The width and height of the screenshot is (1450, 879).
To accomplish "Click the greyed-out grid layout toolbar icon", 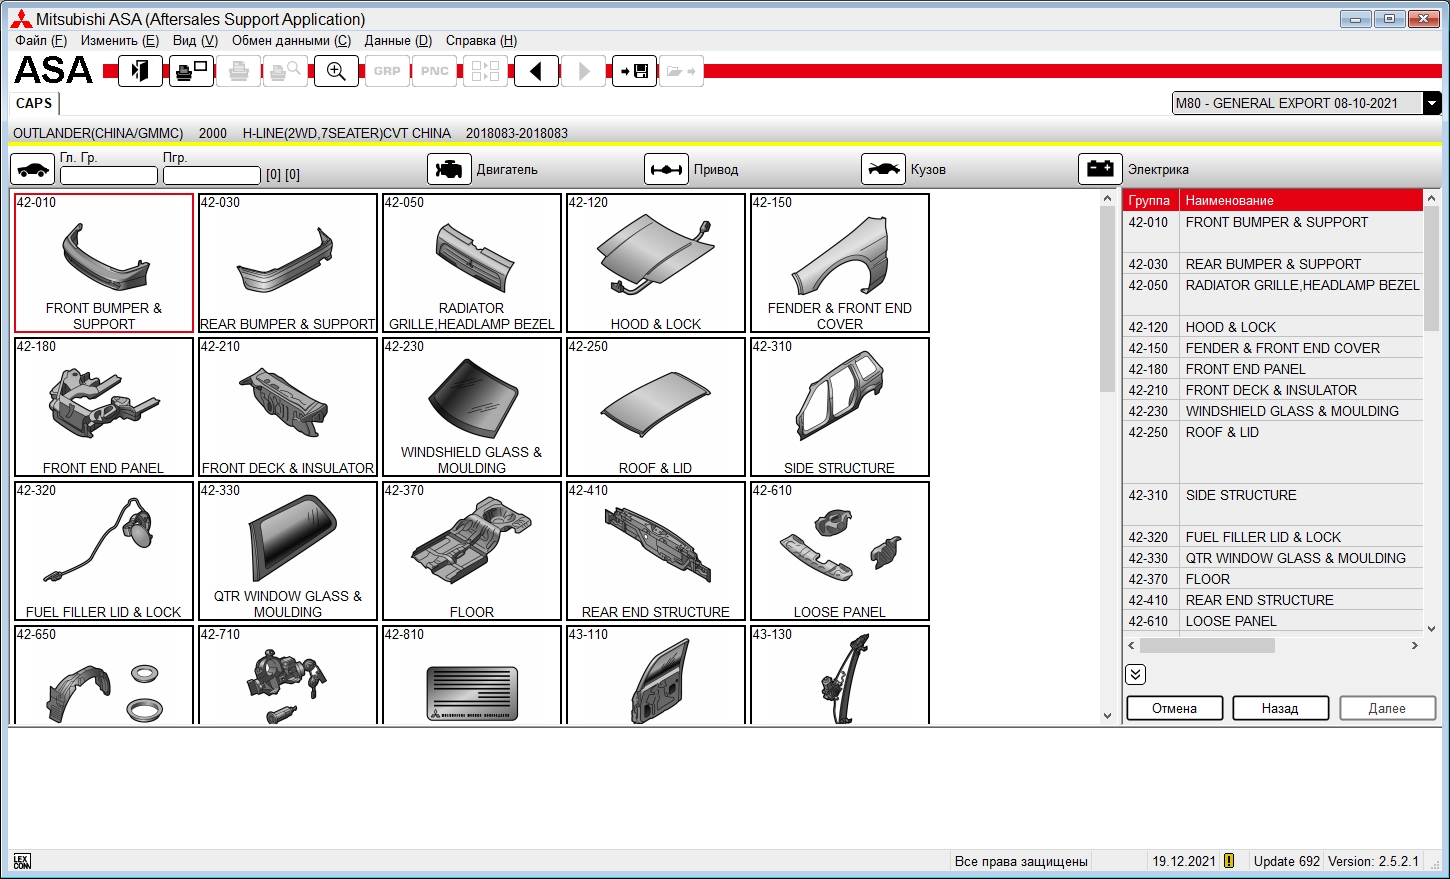I will click(x=485, y=71).
